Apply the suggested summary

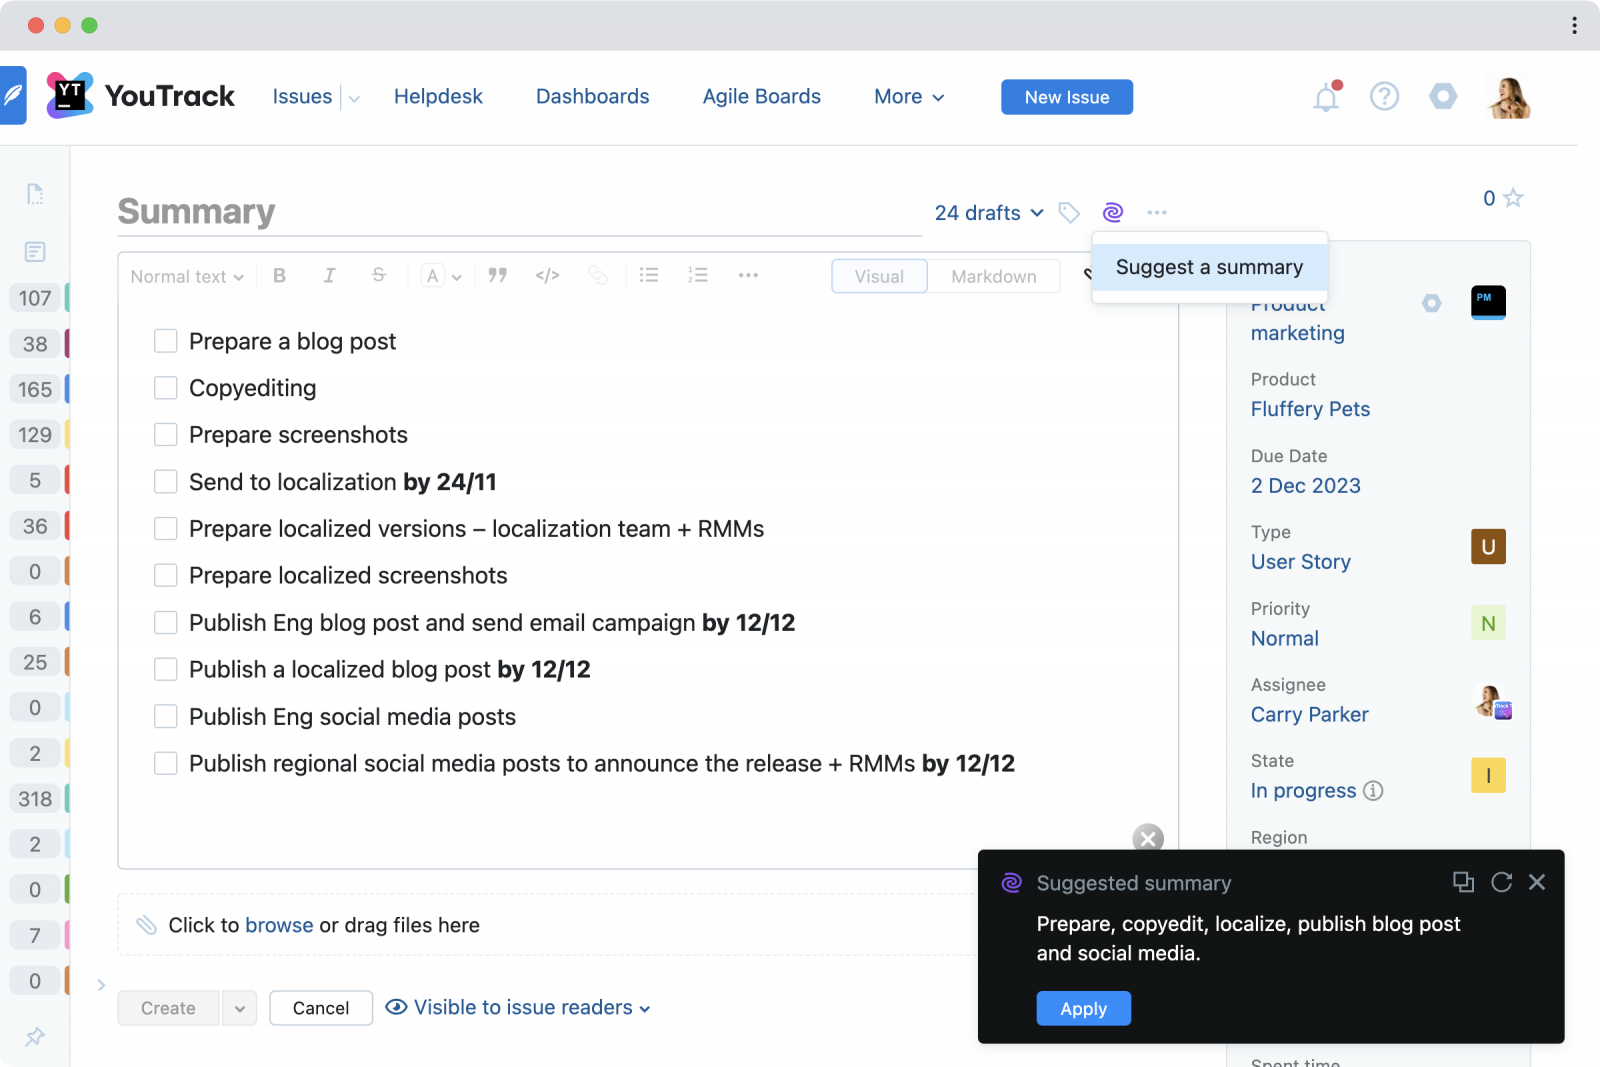click(x=1083, y=1008)
